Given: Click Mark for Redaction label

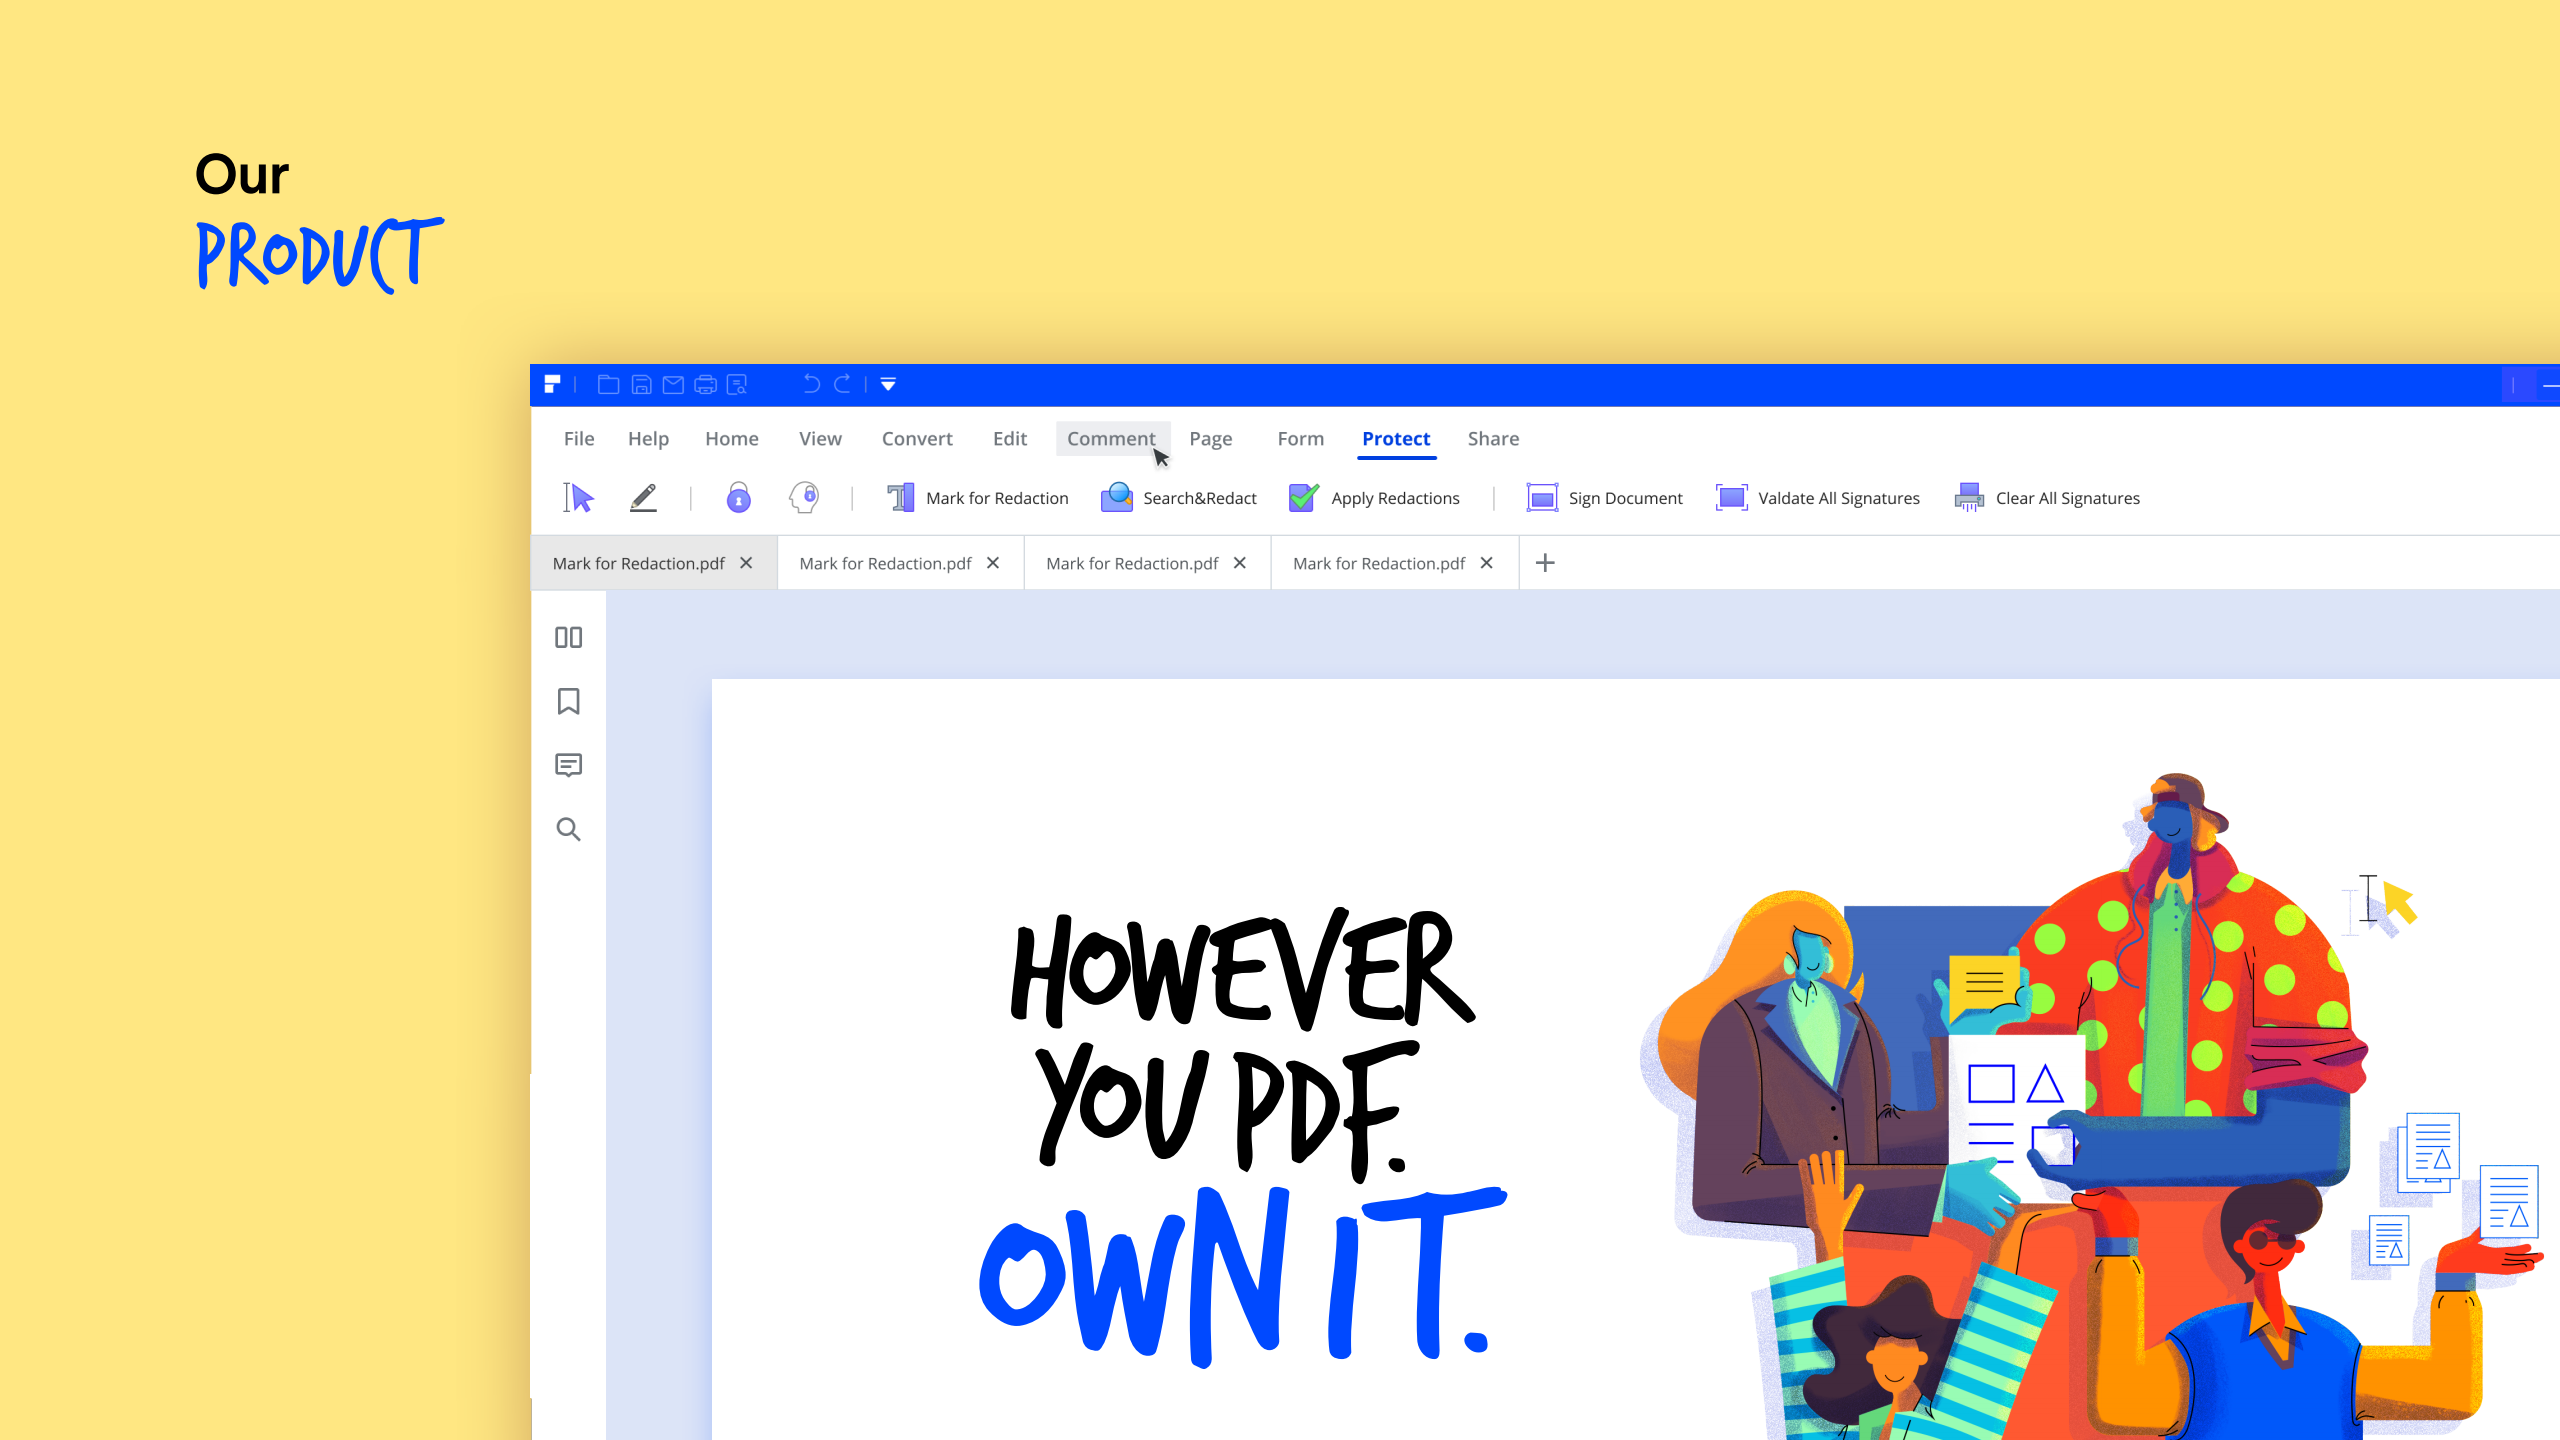Looking at the screenshot, I should (997, 498).
